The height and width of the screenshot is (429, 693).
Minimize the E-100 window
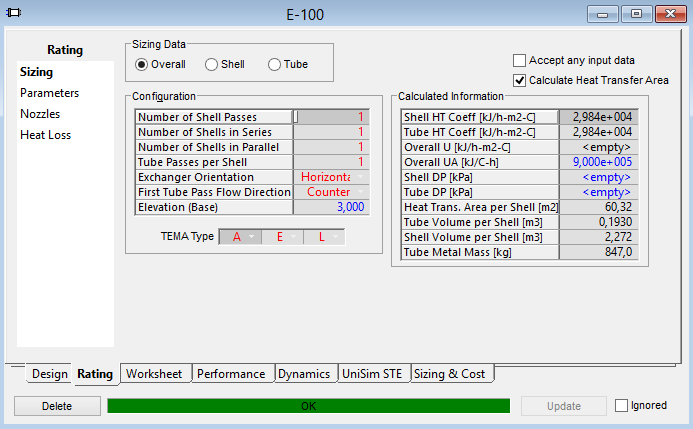pyautogui.click(x=602, y=14)
